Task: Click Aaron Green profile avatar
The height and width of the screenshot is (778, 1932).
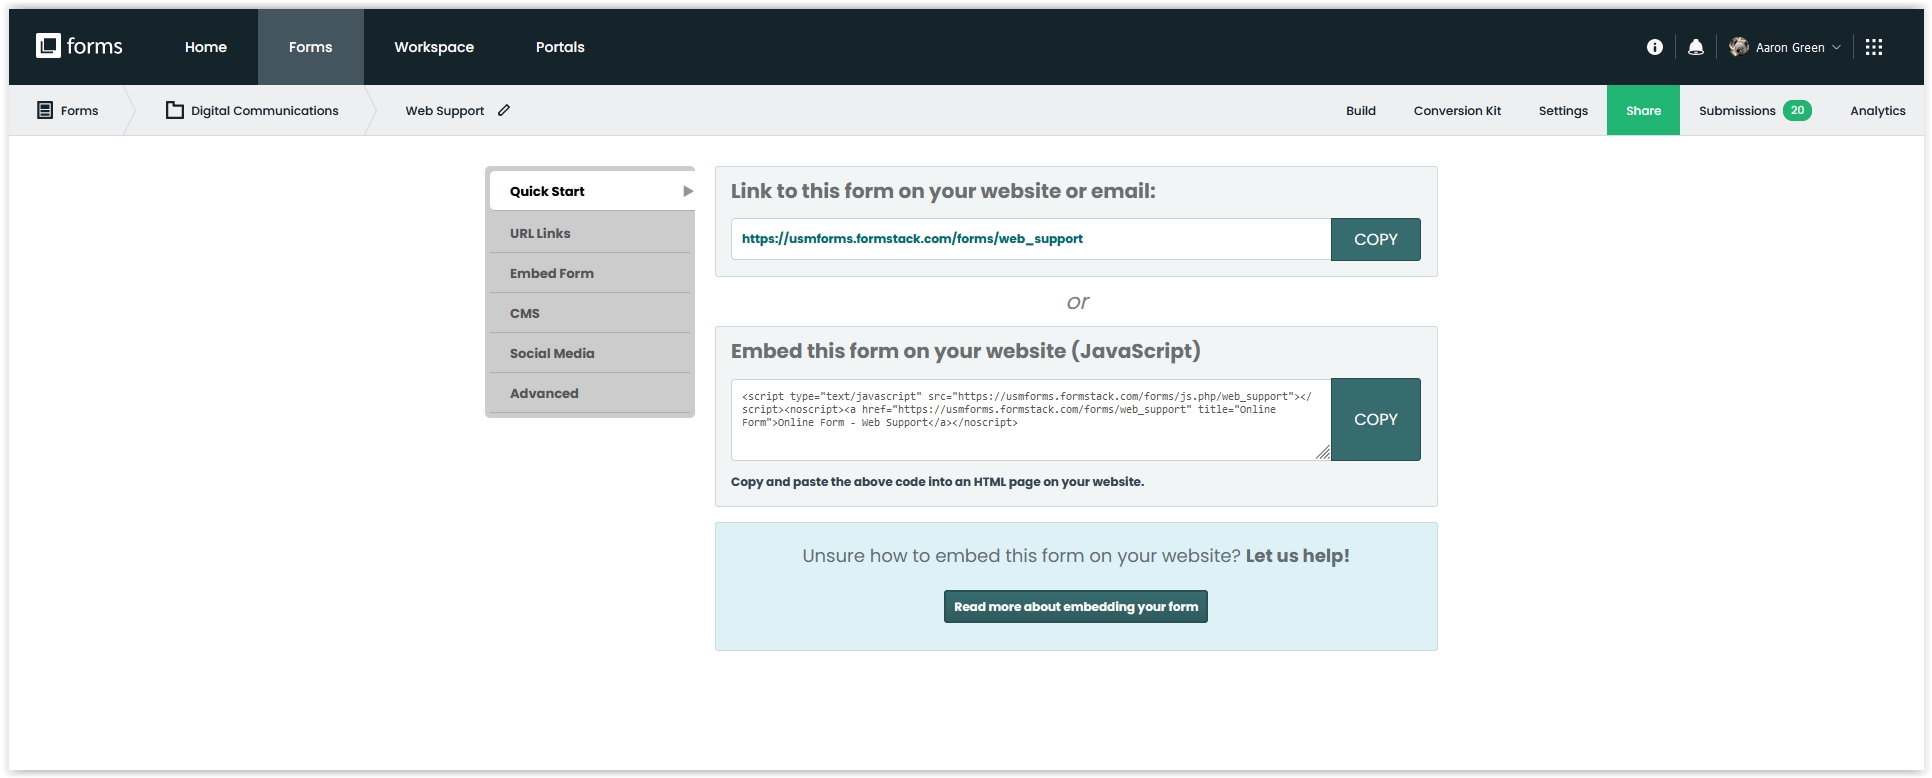Action: [x=1739, y=47]
